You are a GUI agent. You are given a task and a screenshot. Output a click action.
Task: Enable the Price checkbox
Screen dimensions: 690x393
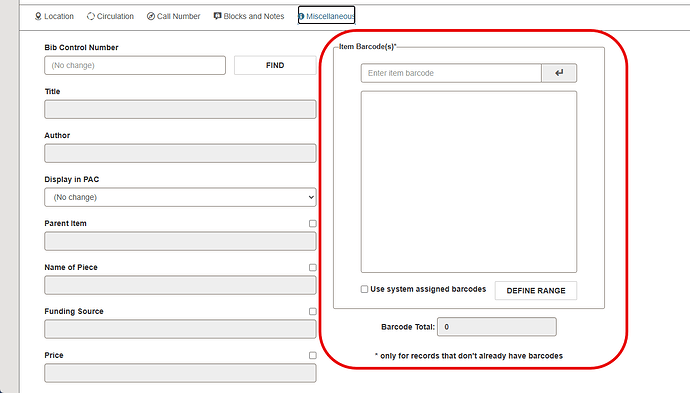click(x=312, y=356)
